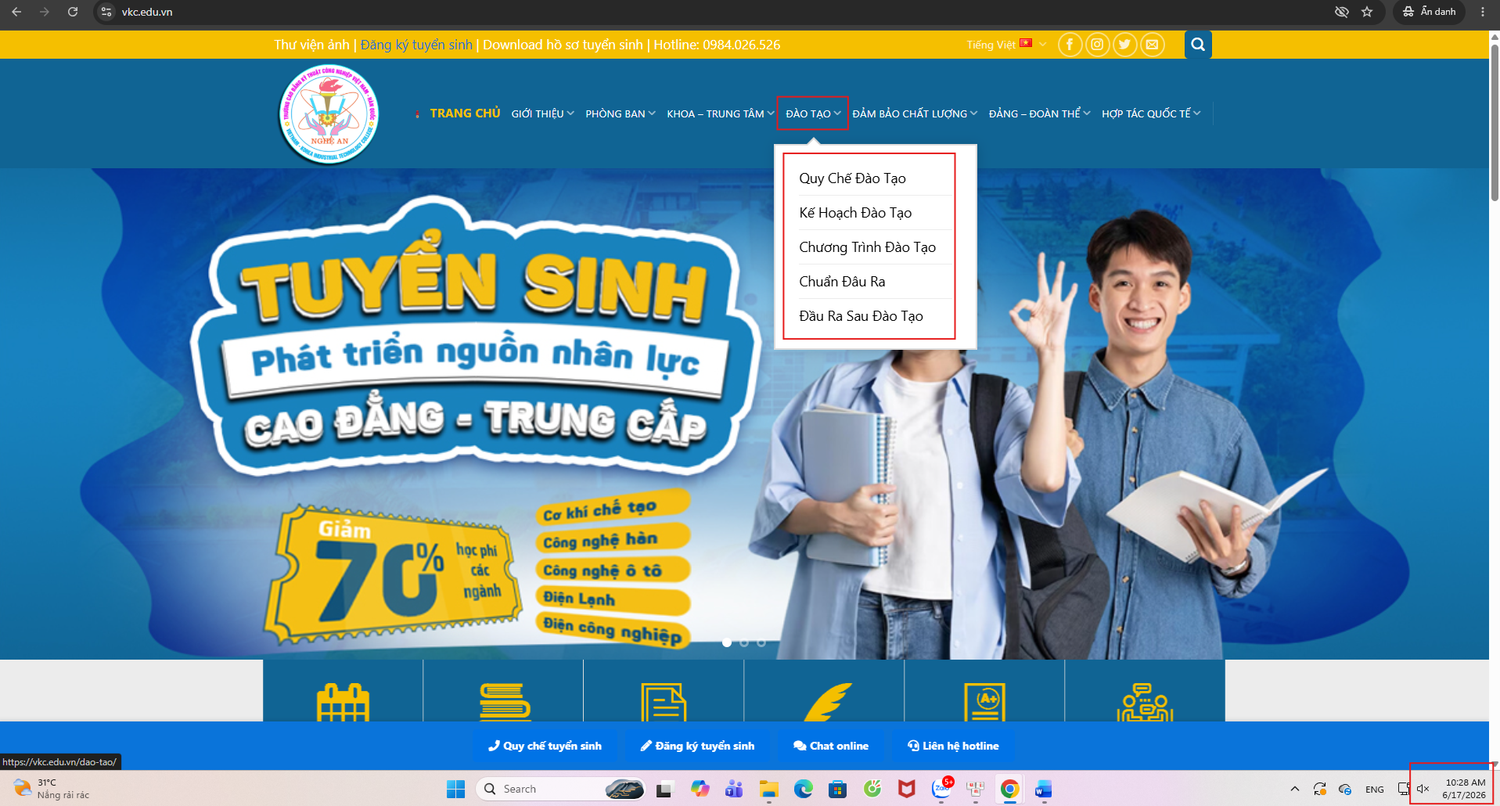Open Microsoft Word from the taskbar
Screen dimensions: 1500x806
(x=1043, y=789)
